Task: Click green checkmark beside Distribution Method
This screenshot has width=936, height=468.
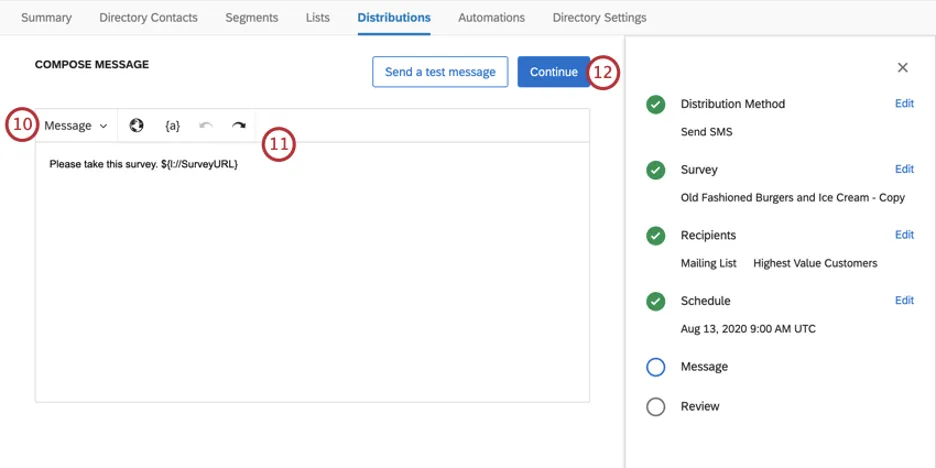Action: click(x=655, y=105)
